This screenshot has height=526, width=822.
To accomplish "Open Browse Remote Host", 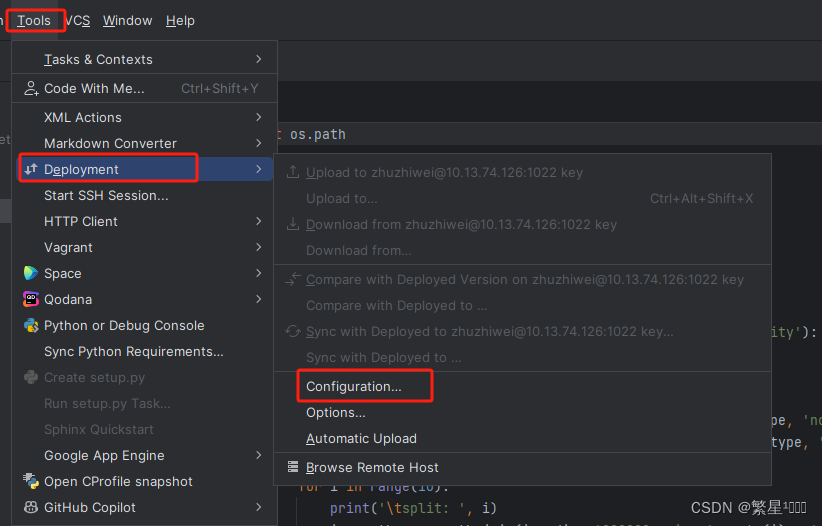I will click(x=522, y=467).
